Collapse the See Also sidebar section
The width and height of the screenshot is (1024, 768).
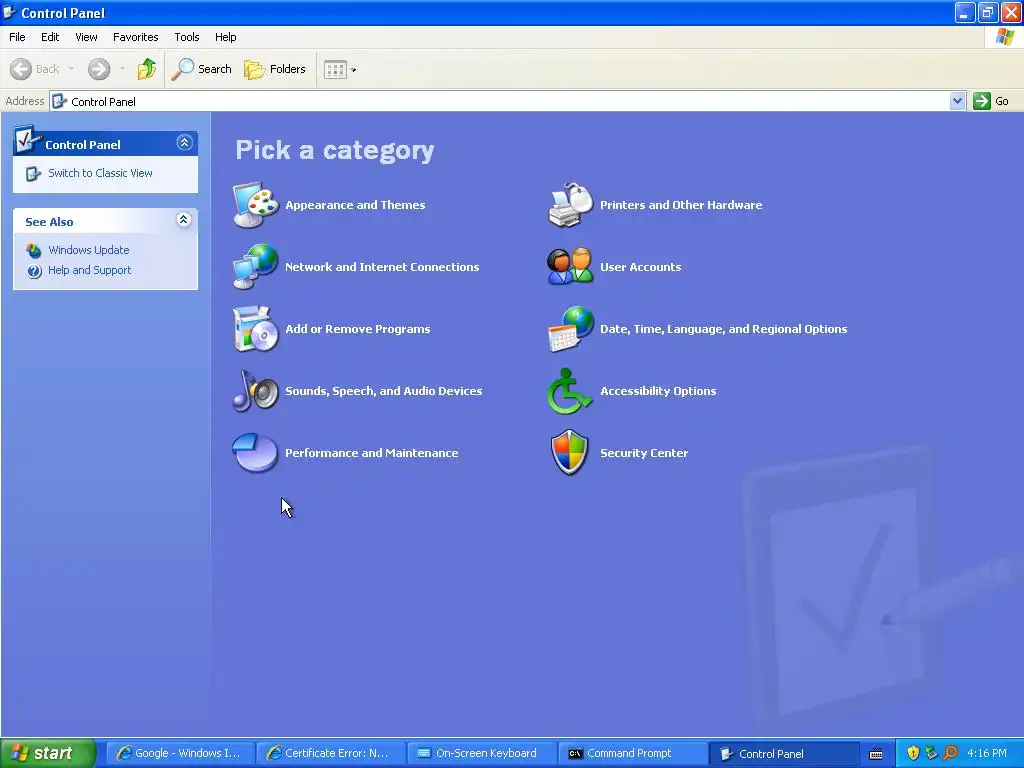pos(184,220)
